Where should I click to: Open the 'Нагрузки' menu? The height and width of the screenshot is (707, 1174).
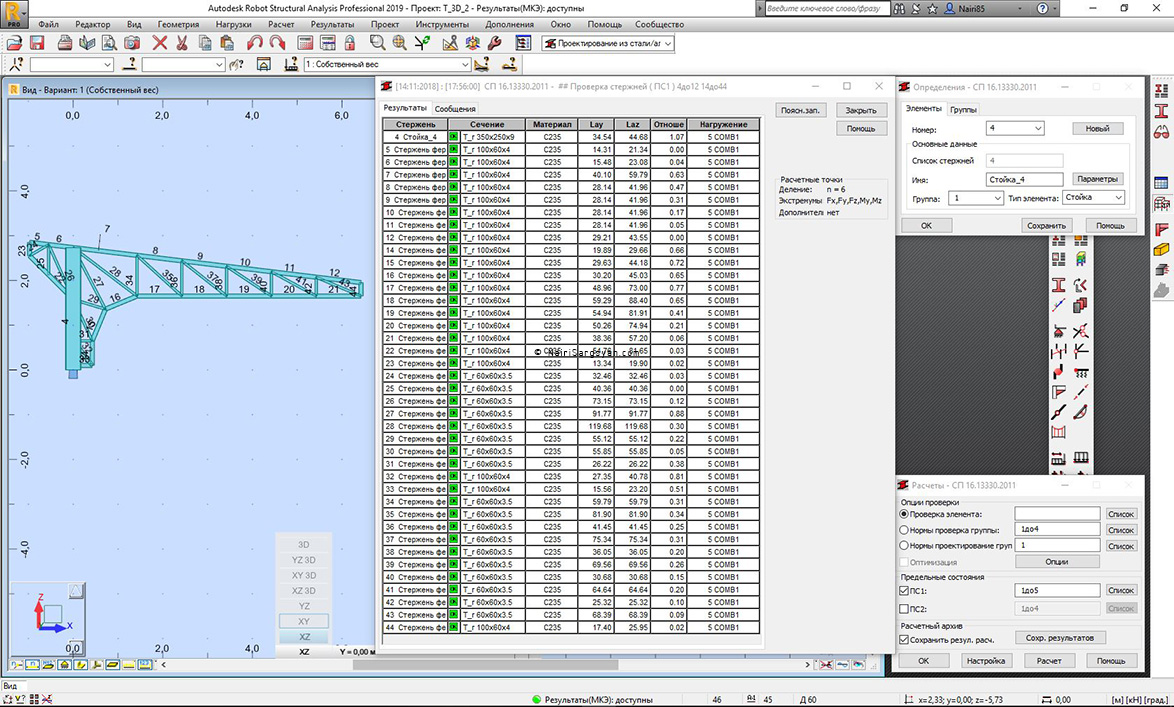click(x=233, y=25)
